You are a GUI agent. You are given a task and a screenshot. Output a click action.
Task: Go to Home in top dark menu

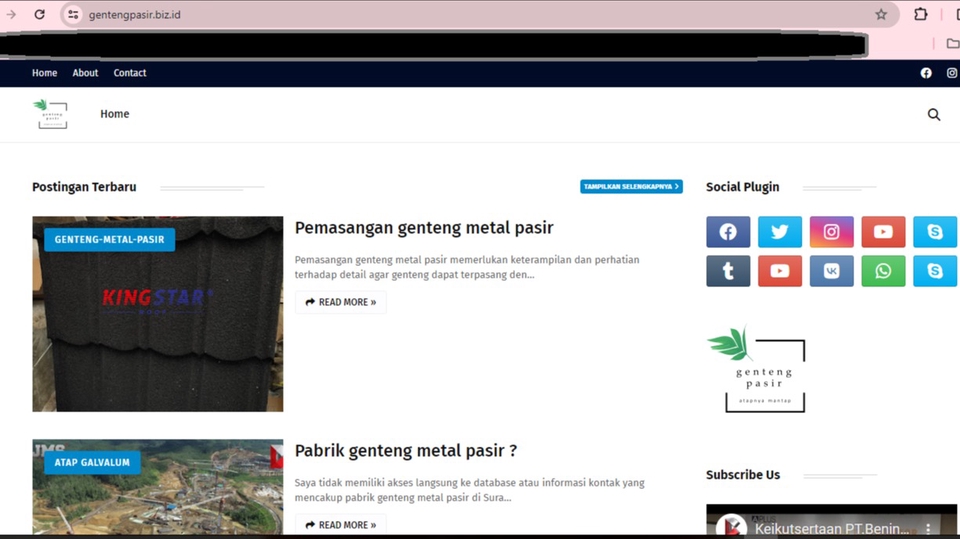(45, 73)
